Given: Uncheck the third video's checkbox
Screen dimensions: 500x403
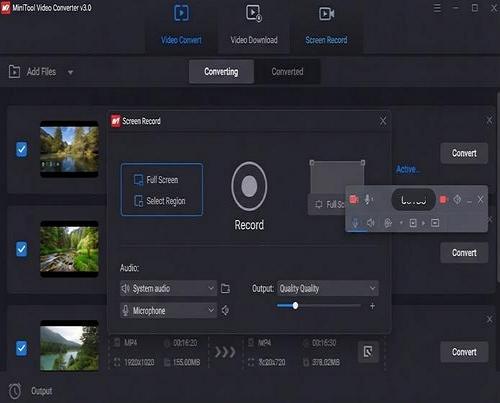Looking at the screenshot, I should pos(22,348).
